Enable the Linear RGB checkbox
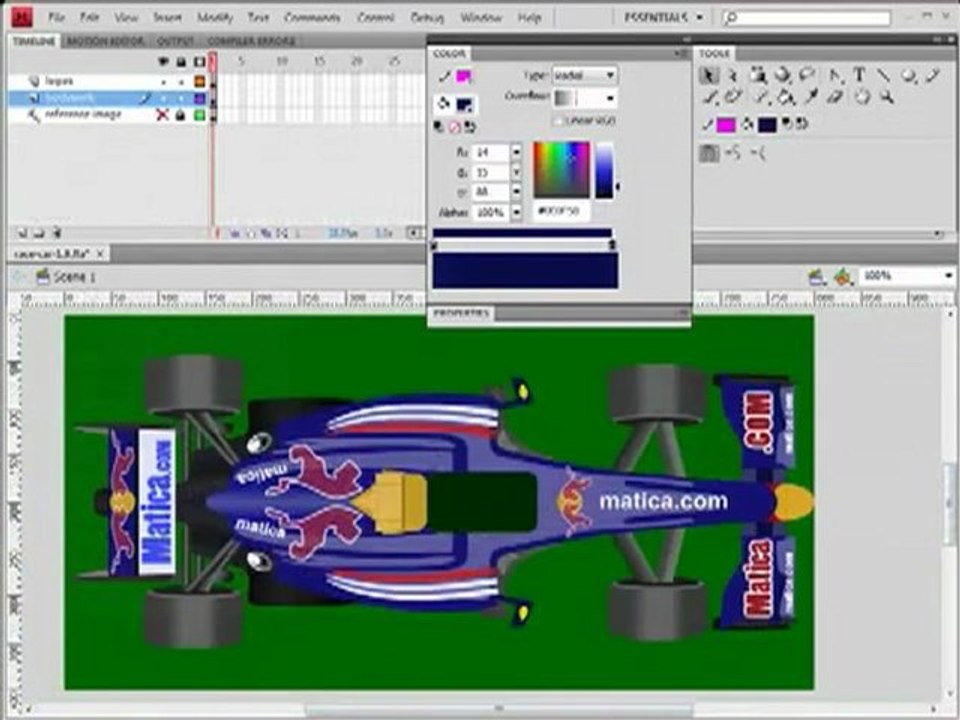 tap(558, 121)
